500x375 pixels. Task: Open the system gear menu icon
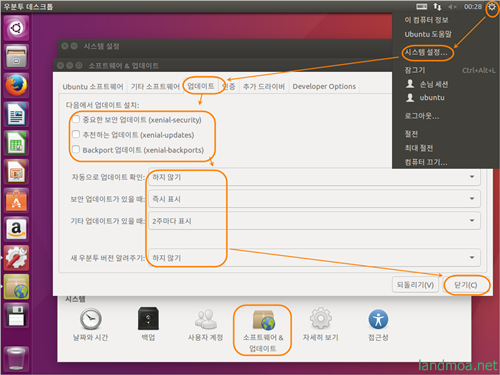pyautogui.click(x=492, y=7)
